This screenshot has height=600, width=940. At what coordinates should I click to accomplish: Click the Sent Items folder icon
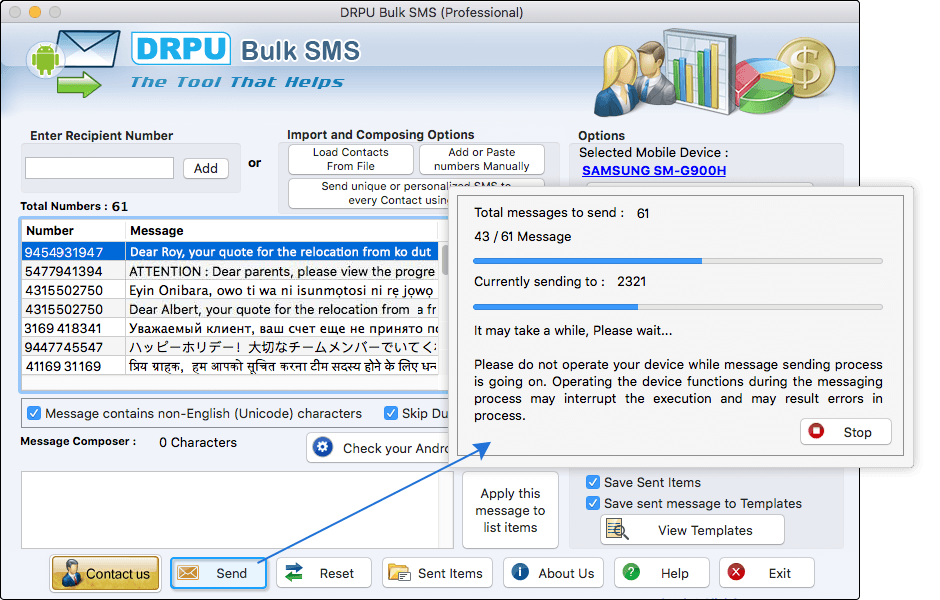tap(399, 573)
